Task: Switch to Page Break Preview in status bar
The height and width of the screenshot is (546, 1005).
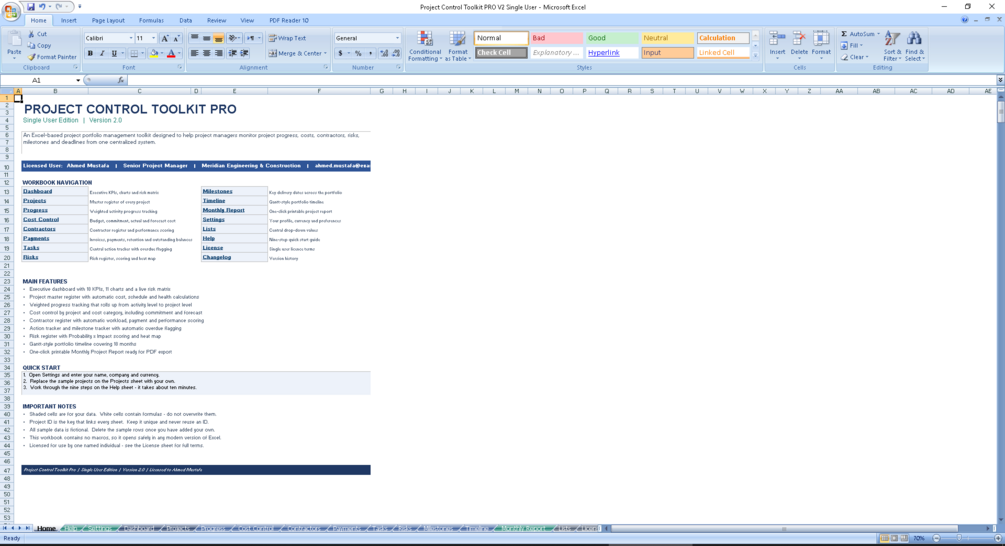Action: click(x=904, y=538)
